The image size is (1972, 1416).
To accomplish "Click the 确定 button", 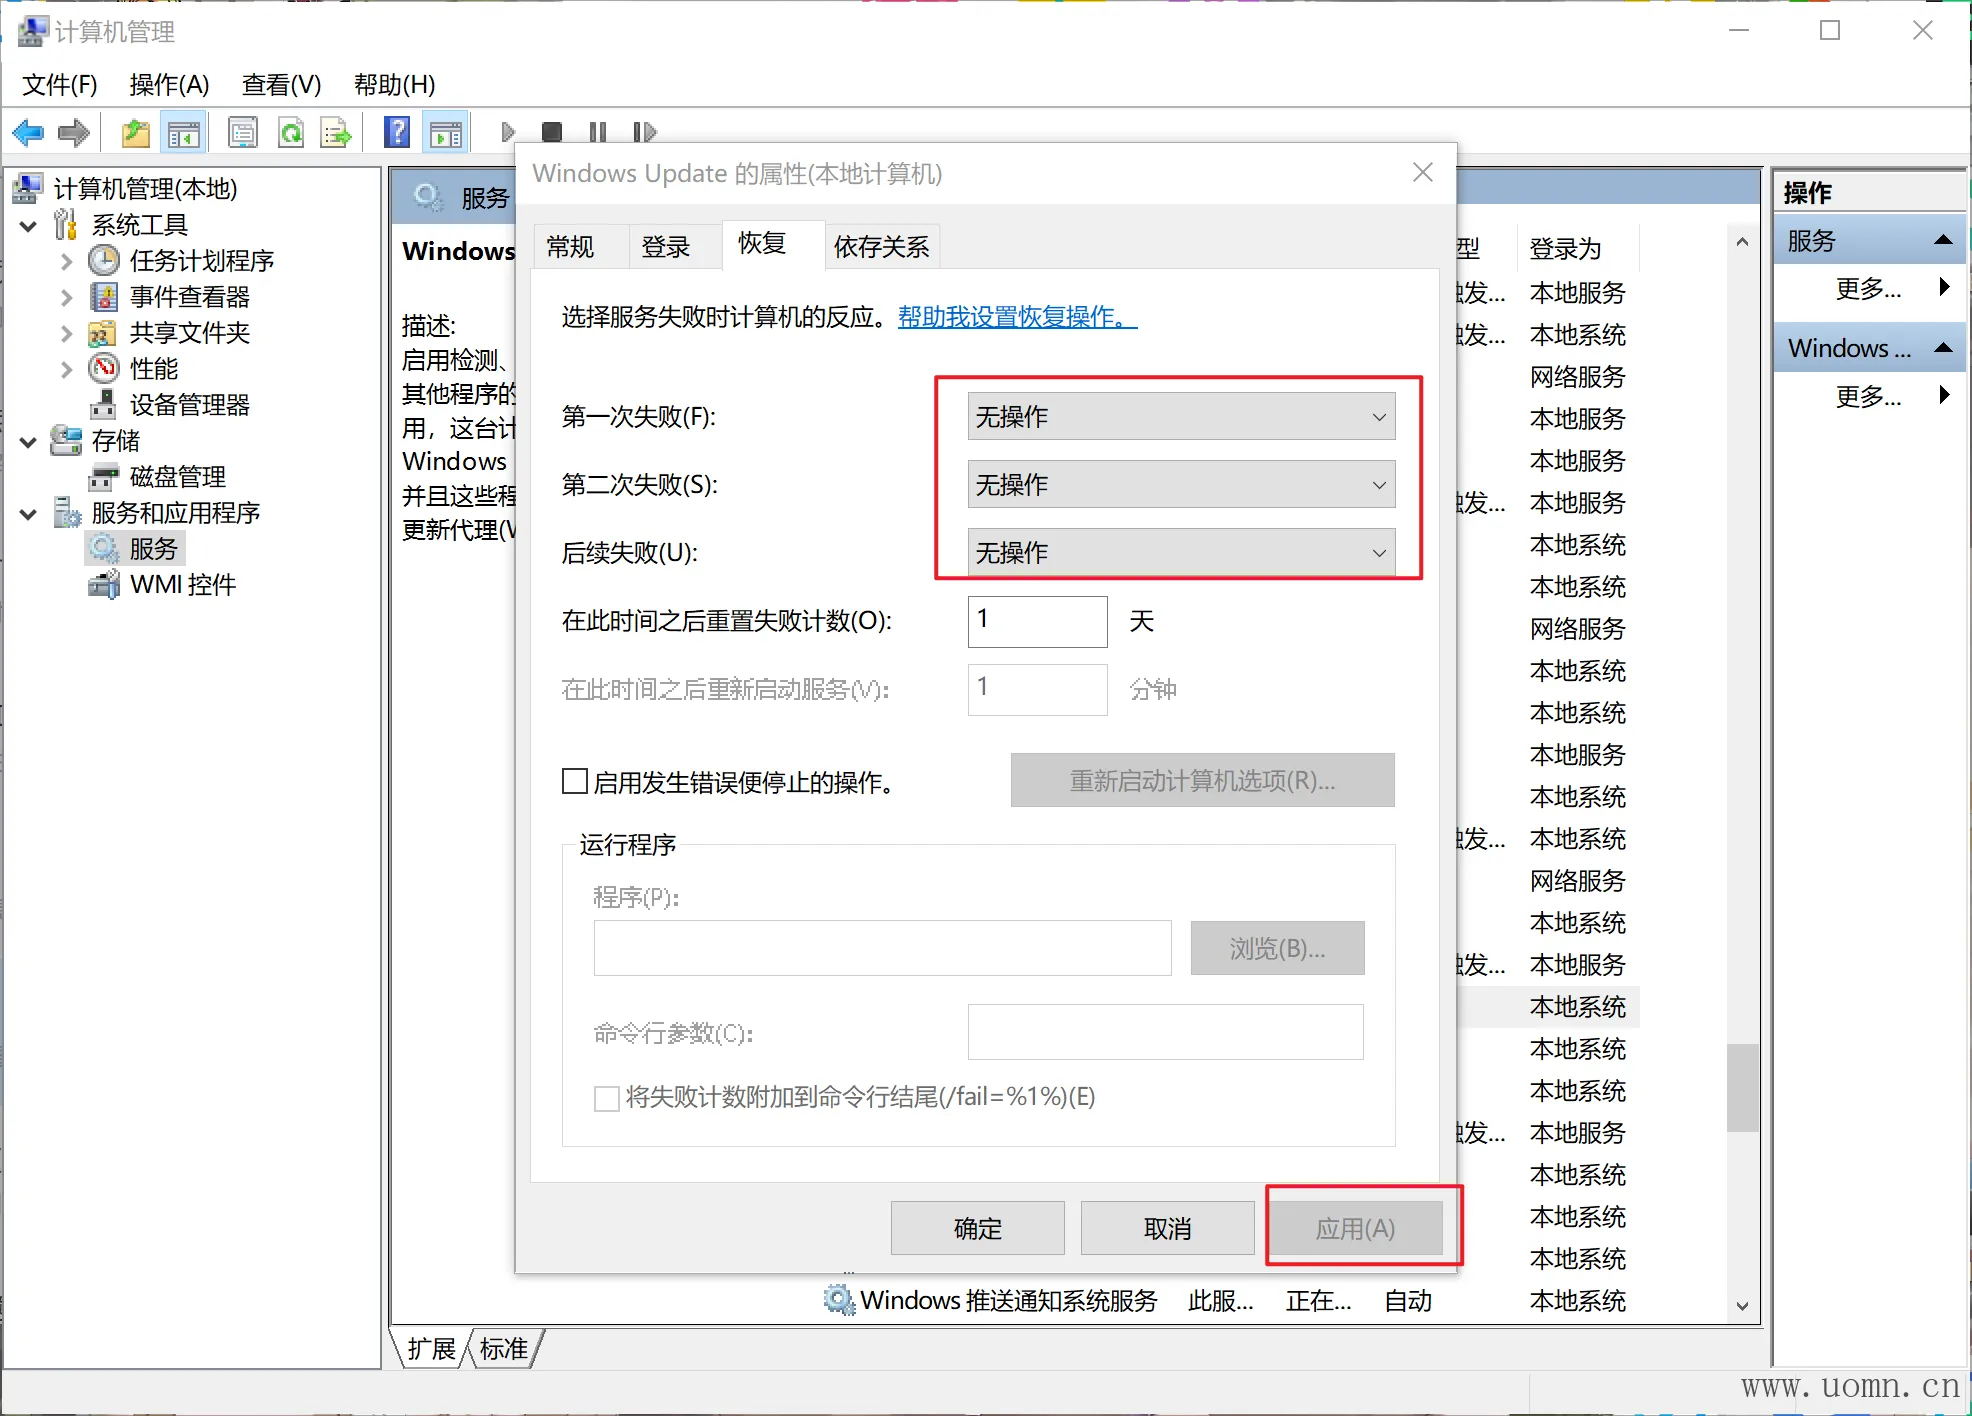I will tap(977, 1228).
